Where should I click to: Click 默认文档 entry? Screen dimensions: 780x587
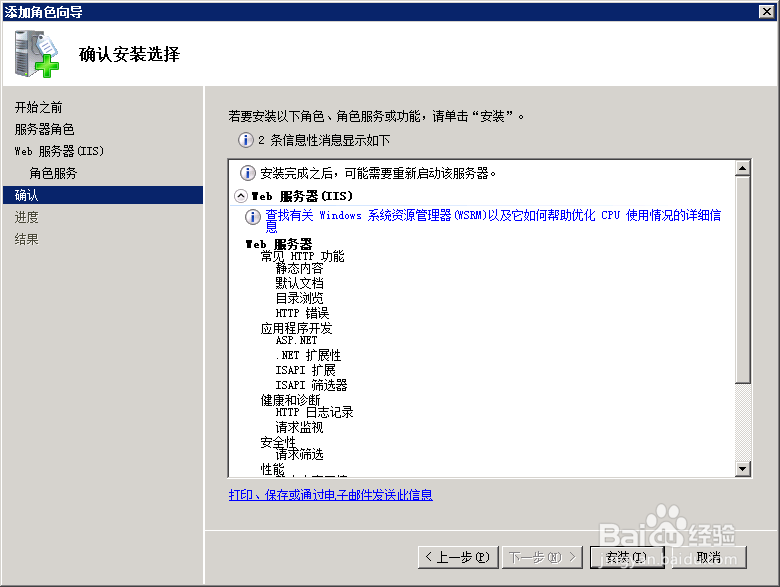[x=299, y=284]
